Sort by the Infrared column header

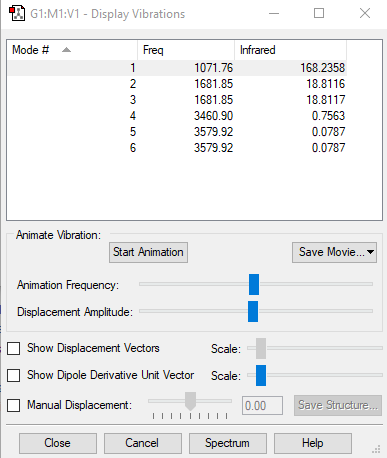[x=290, y=50]
